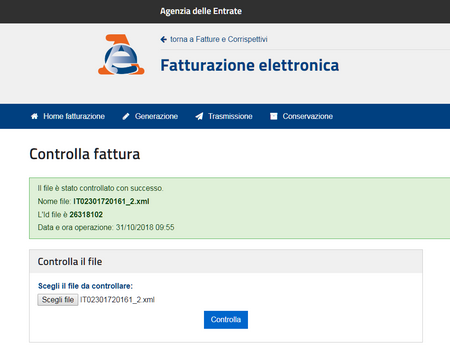Image resolution: width=450 pixels, height=364 pixels.
Task: Click the Scegli file button
Action: coord(58,300)
